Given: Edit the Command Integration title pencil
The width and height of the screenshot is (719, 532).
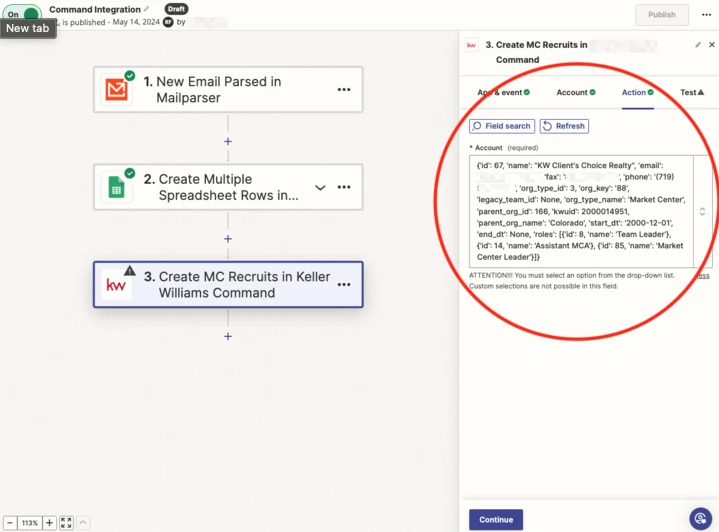Looking at the screenshot, I should pos(146,9).
